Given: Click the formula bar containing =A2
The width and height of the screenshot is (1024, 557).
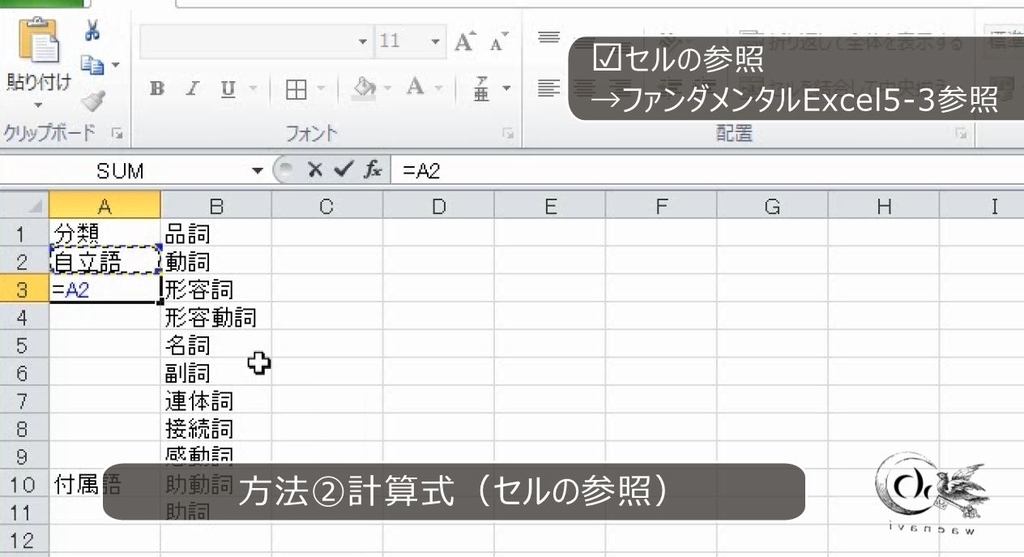Looking at the screenshot, I should (x=708, y=171).
